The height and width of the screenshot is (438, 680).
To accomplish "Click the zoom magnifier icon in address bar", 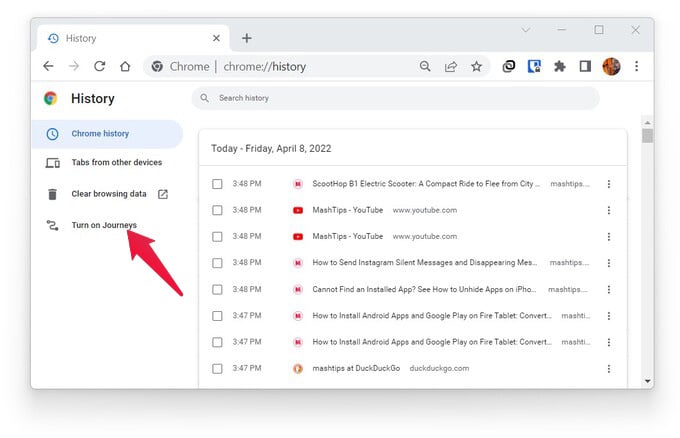I will 425,66.
